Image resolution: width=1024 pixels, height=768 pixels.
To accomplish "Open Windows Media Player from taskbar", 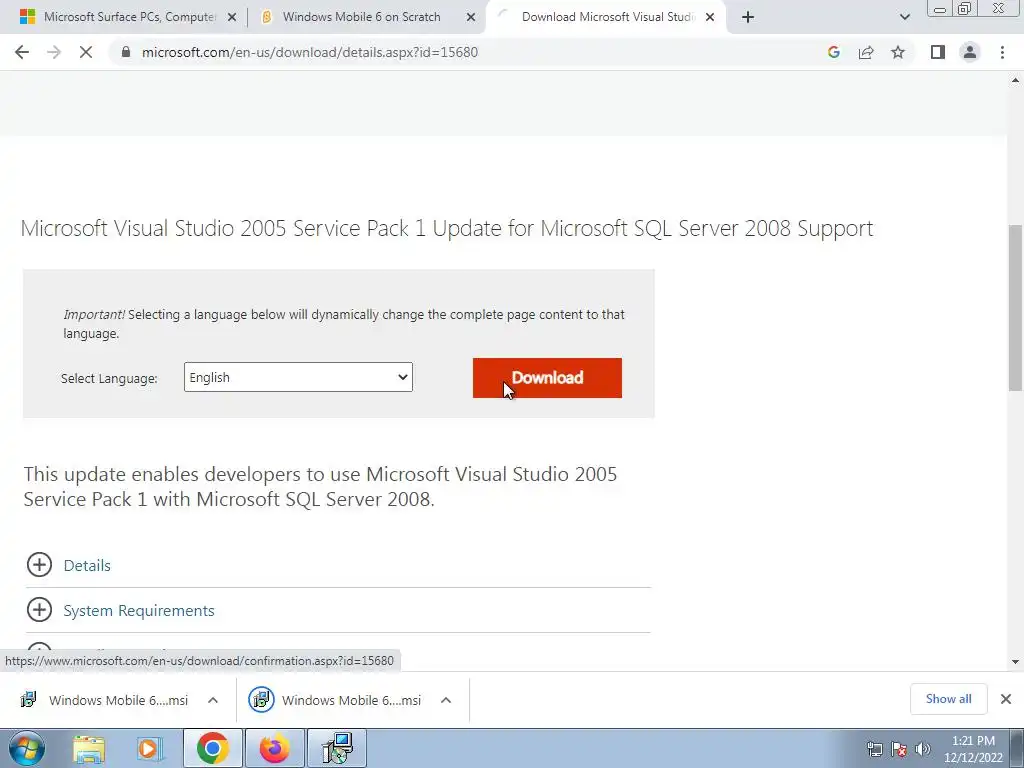I will 150,748.
